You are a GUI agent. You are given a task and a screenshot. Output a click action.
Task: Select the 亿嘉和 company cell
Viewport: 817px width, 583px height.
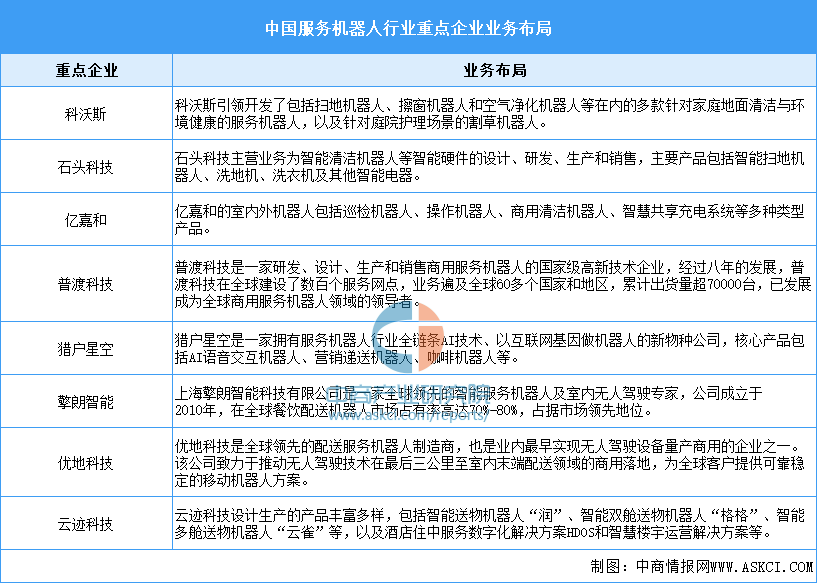coord(85,220)
